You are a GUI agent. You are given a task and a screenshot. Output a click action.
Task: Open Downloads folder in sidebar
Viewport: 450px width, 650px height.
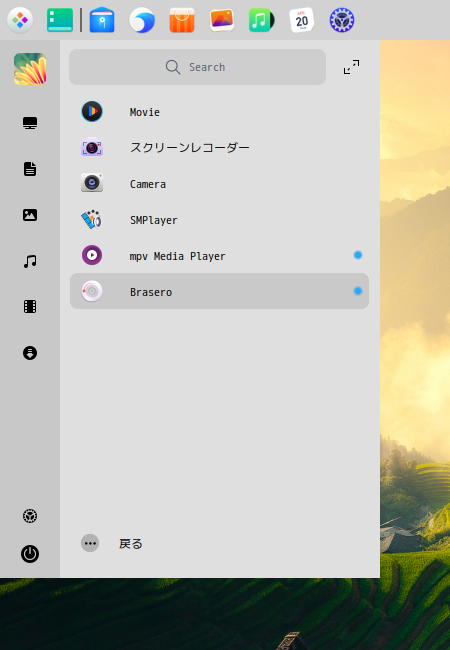click(x=30, y=353)
